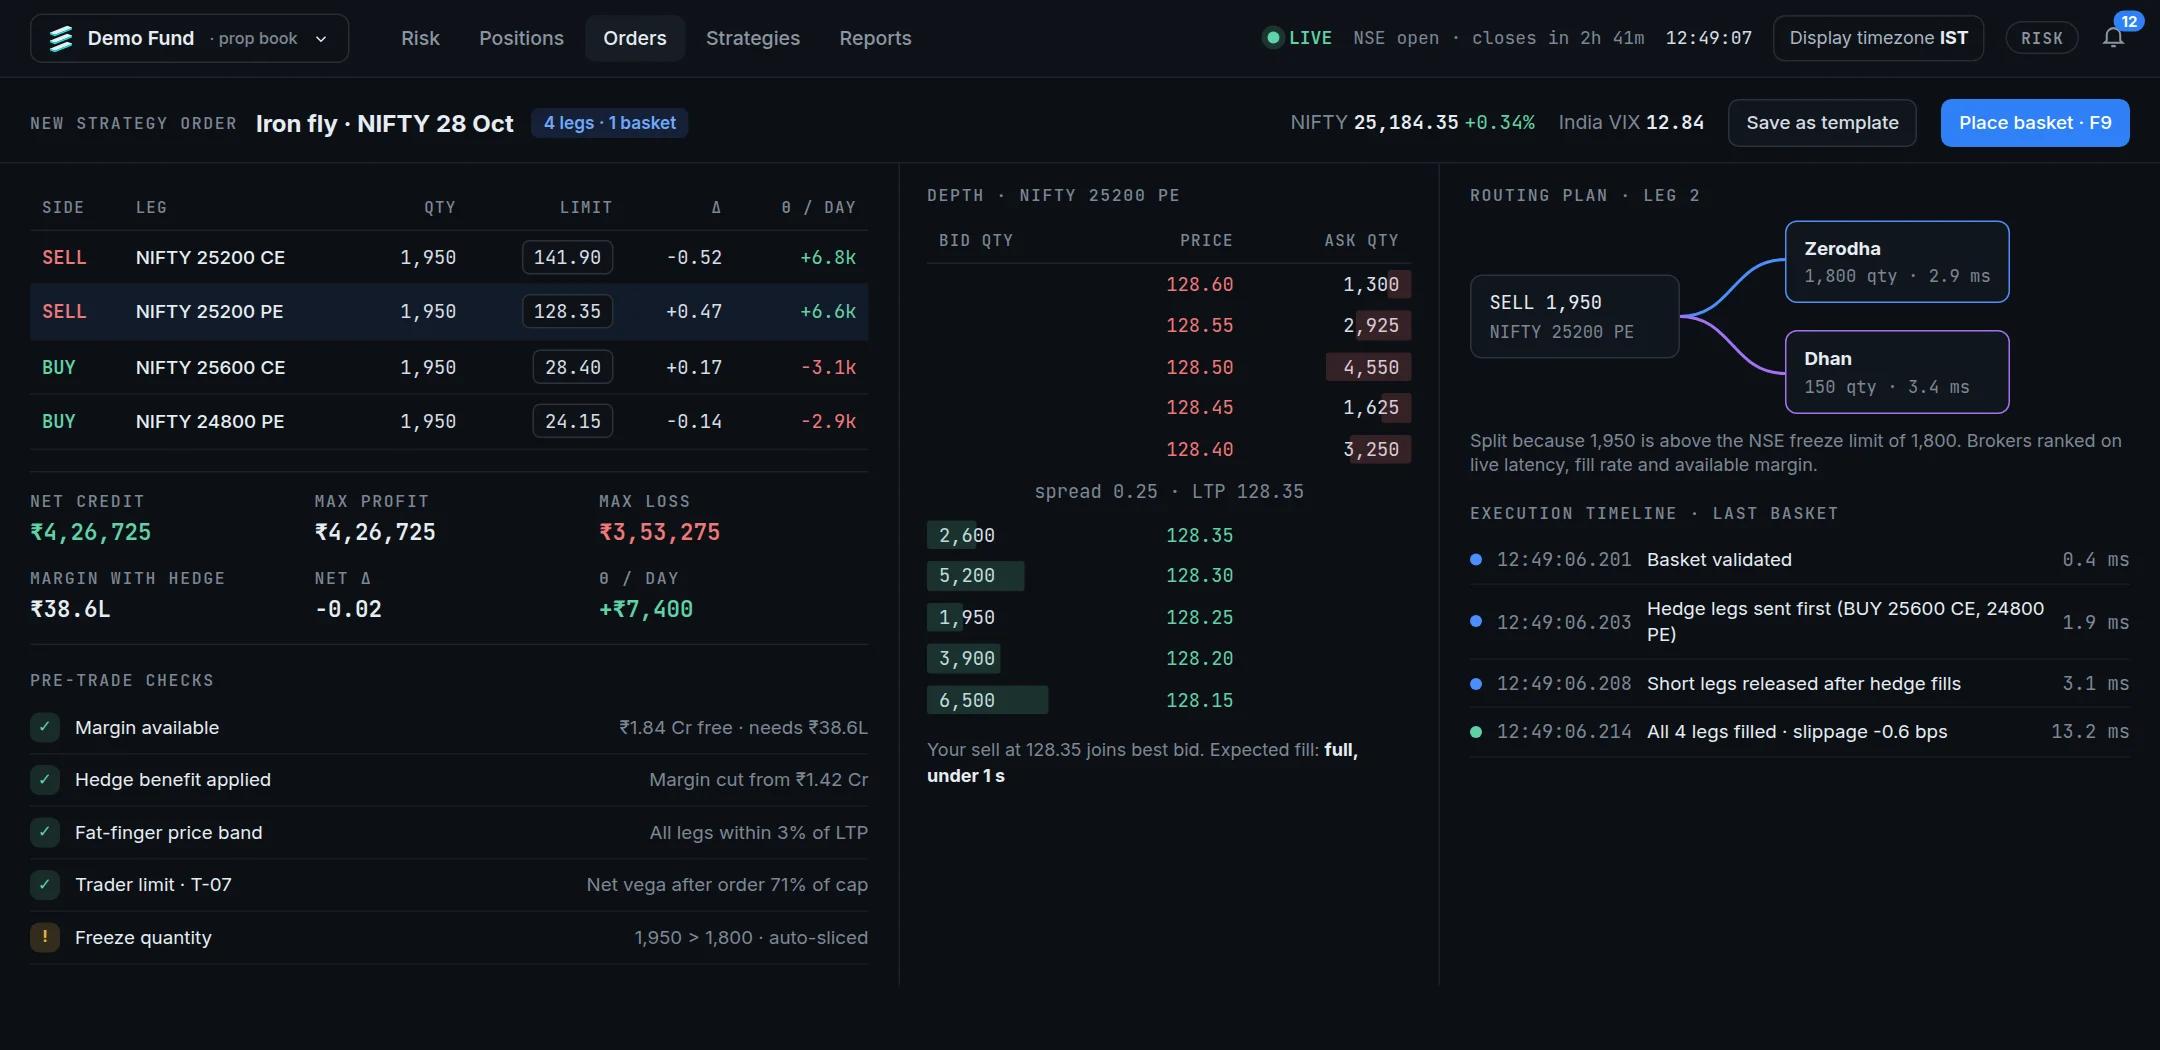Click the RISK pill button

[x=2042, y=38]
